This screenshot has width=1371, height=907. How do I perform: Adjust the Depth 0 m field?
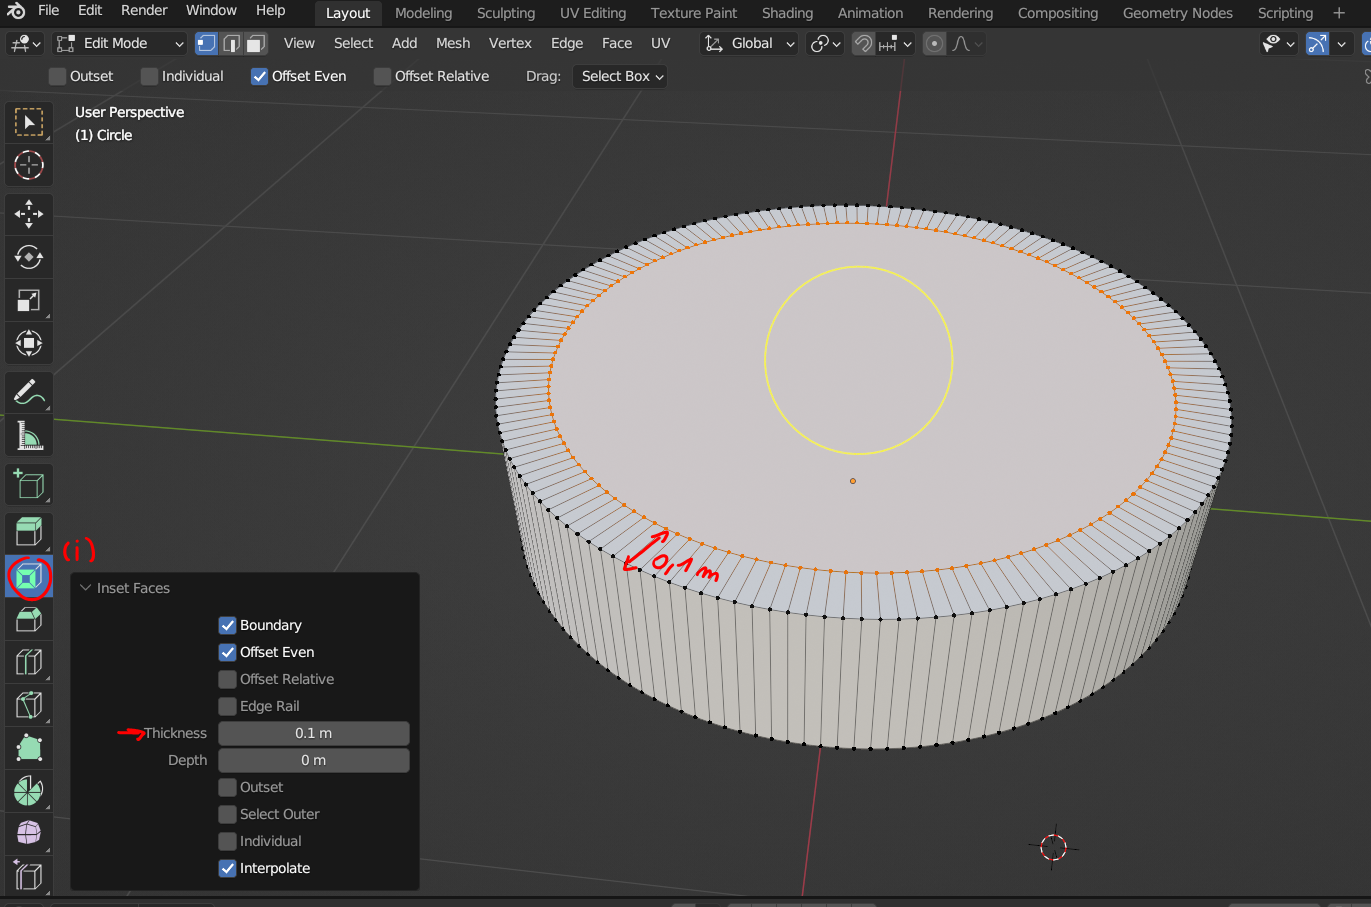coord(314,760)
